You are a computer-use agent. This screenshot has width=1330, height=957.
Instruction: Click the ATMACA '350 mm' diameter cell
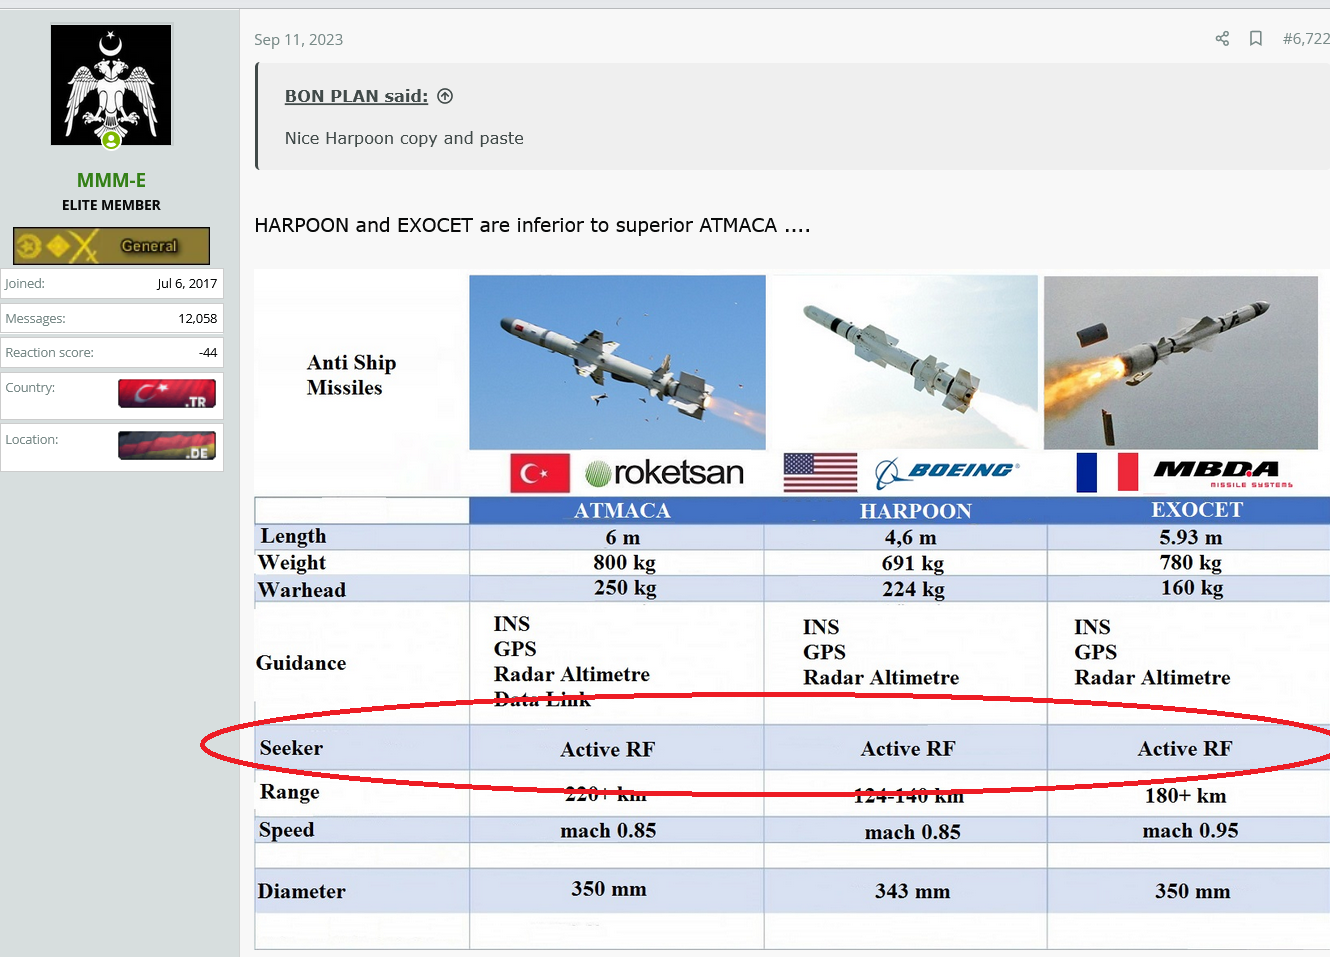[x=609, y=889]
